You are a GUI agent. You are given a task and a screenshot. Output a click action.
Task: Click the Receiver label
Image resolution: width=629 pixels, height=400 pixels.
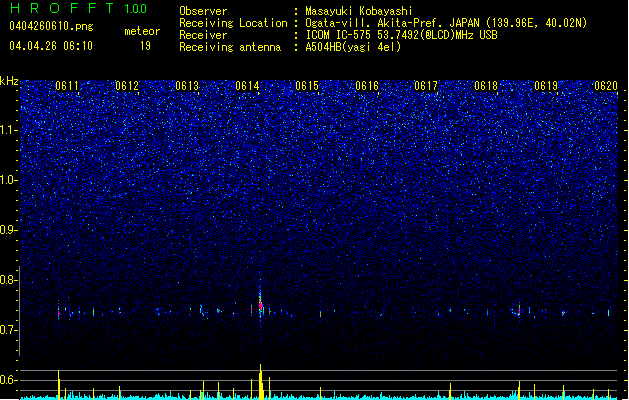(203, 35)
